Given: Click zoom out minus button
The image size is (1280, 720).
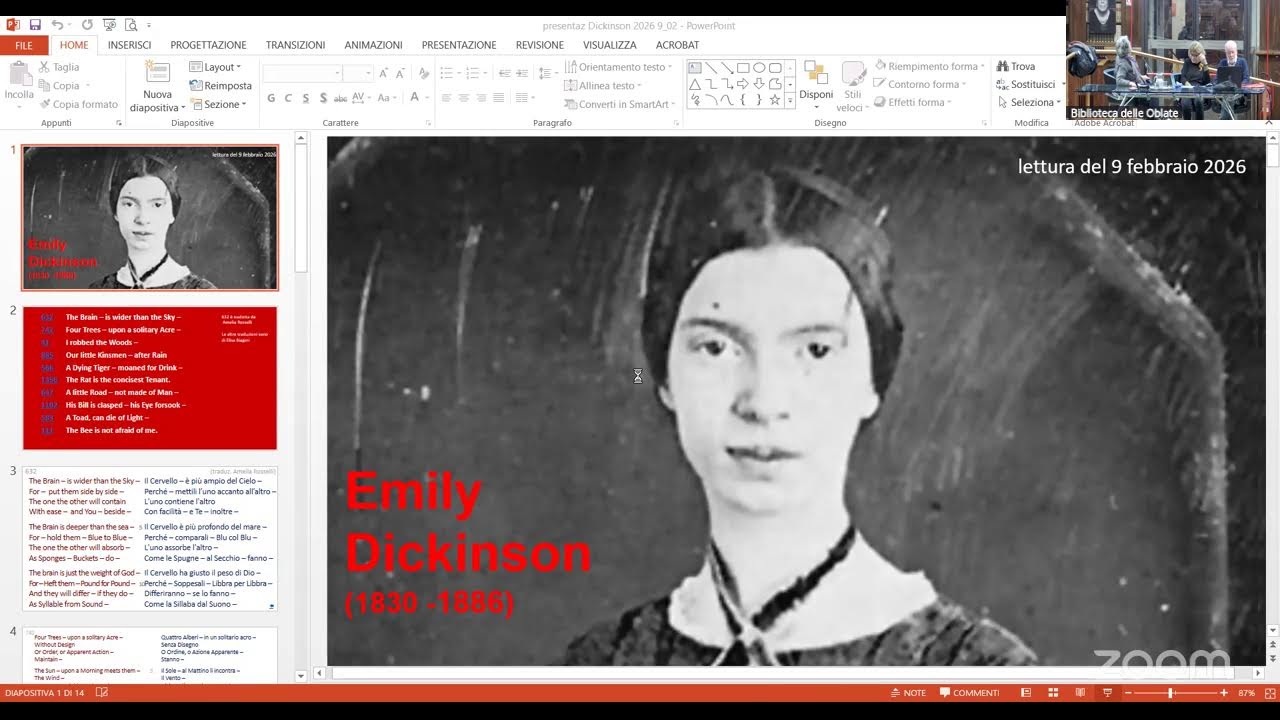Looking at the screenshot, I should pos(1129,693).
